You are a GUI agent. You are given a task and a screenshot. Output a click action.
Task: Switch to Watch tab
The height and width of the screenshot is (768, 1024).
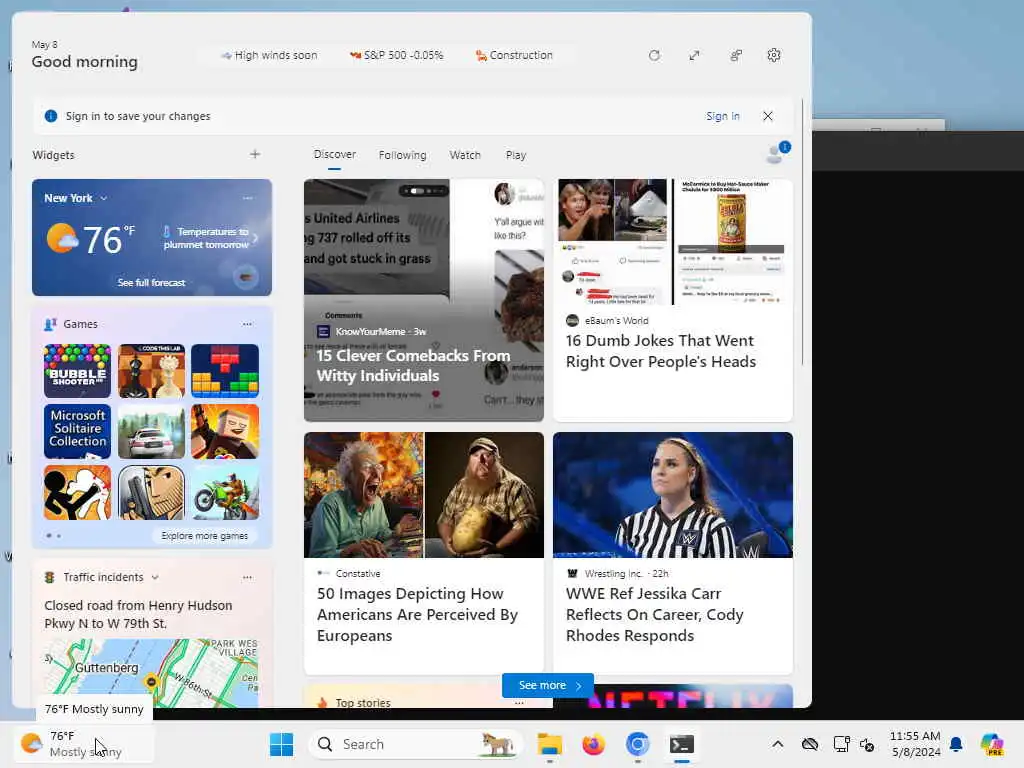point(465,155)
